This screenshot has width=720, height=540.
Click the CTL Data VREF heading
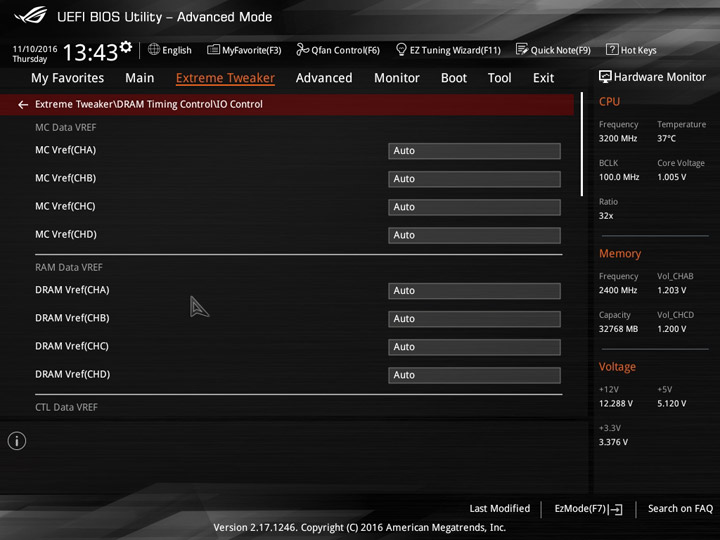point(66,407)
